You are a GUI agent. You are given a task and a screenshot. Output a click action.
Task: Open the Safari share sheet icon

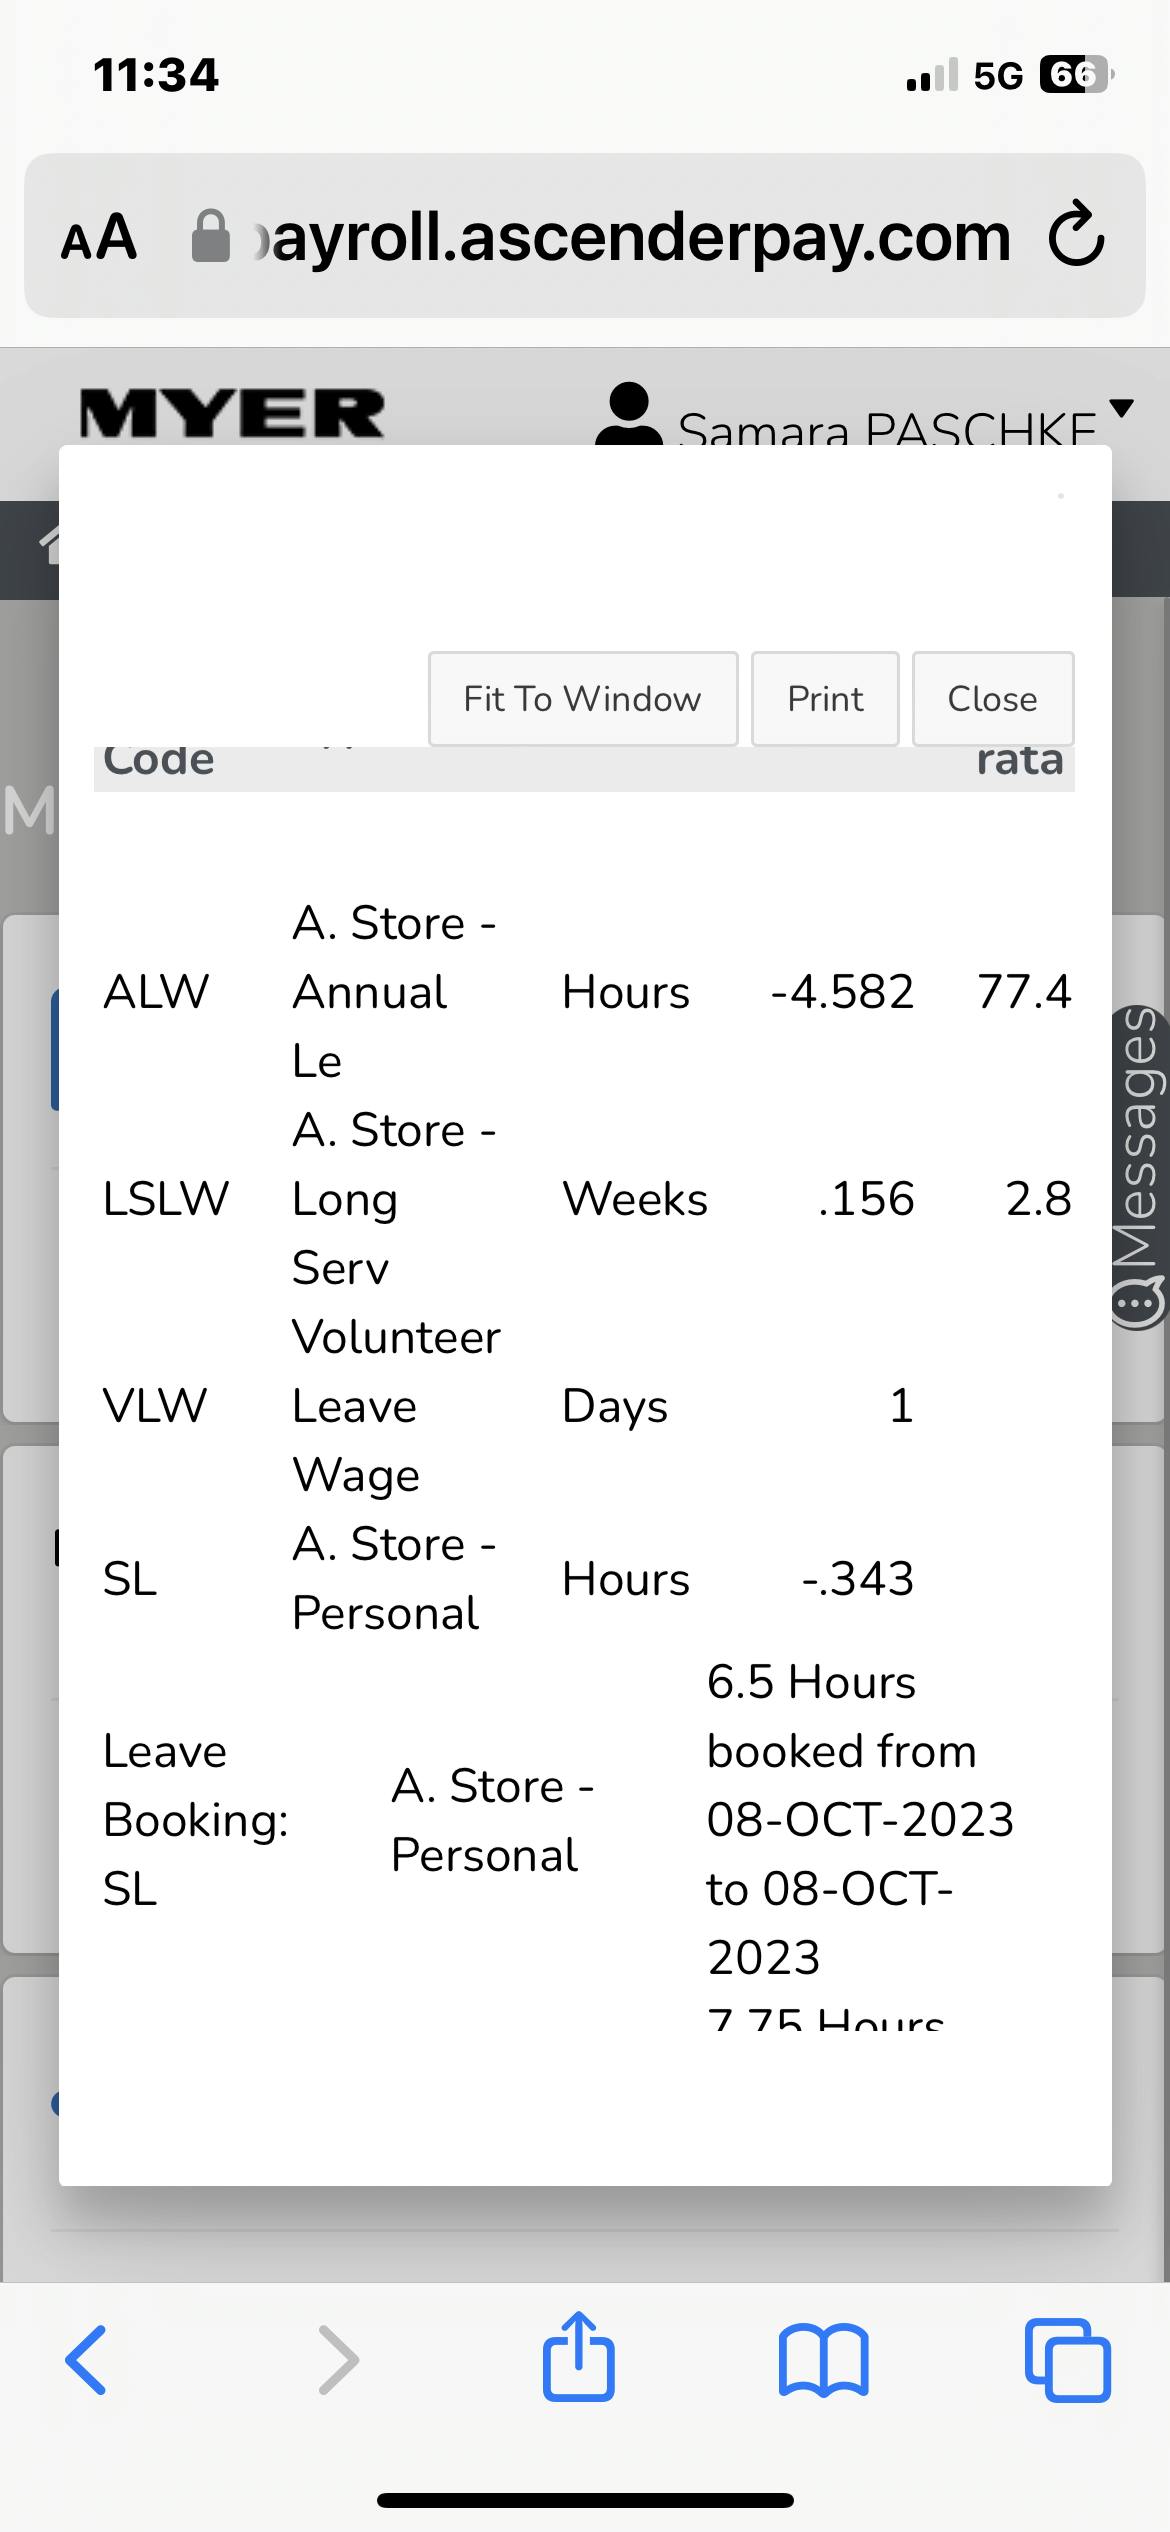click(578, 2356)
